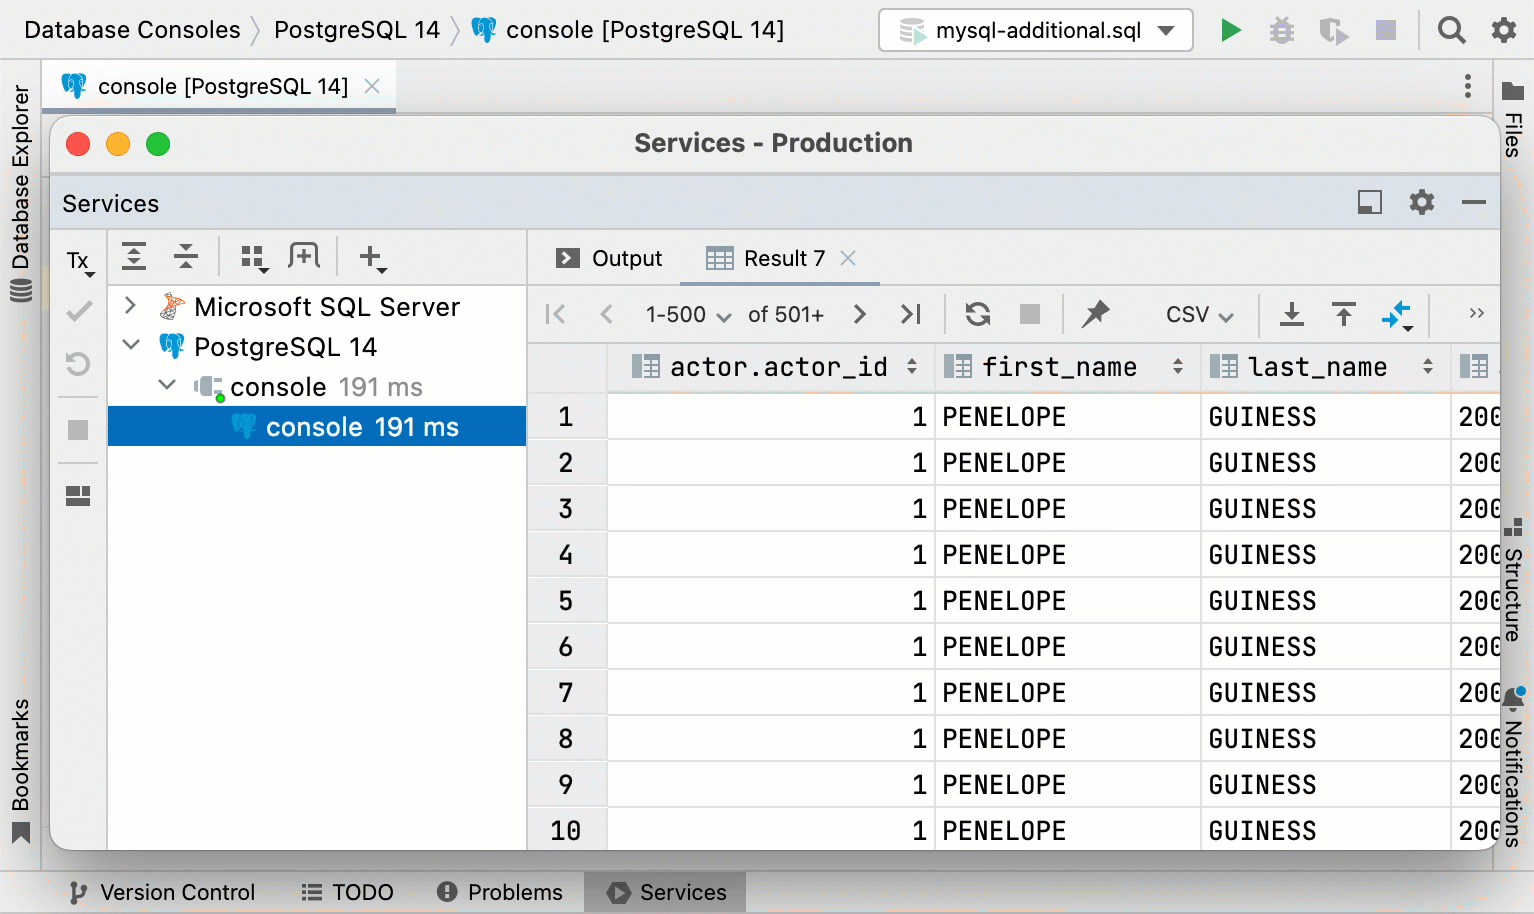Refresh the query results
1534x914 pixels.
[976, 314]
